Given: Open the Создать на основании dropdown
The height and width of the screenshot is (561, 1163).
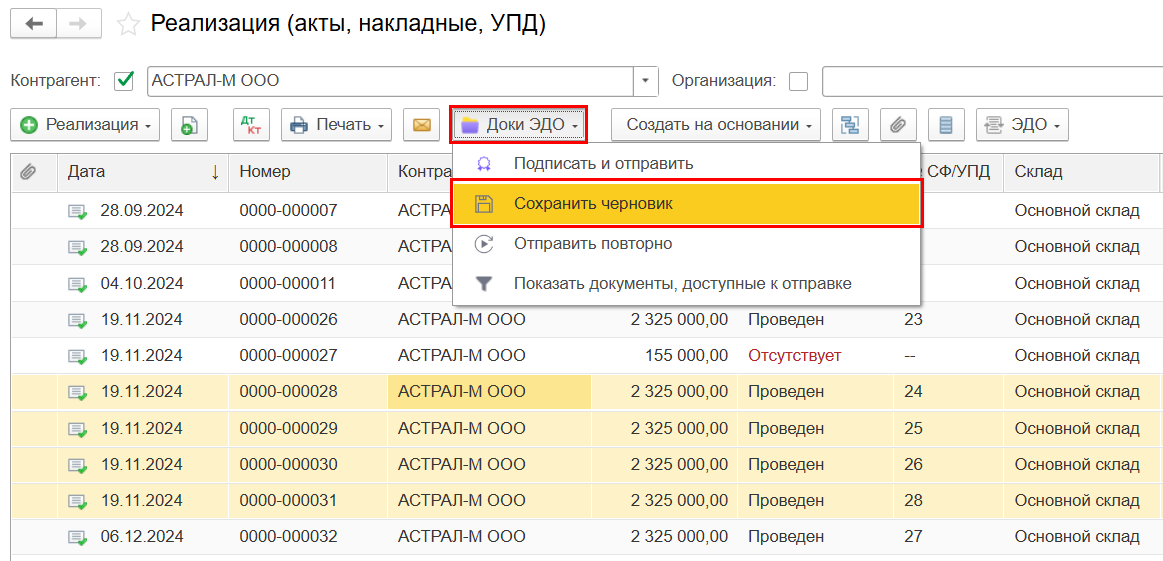Looking at the screenshot, I should [x=715, y=125].
